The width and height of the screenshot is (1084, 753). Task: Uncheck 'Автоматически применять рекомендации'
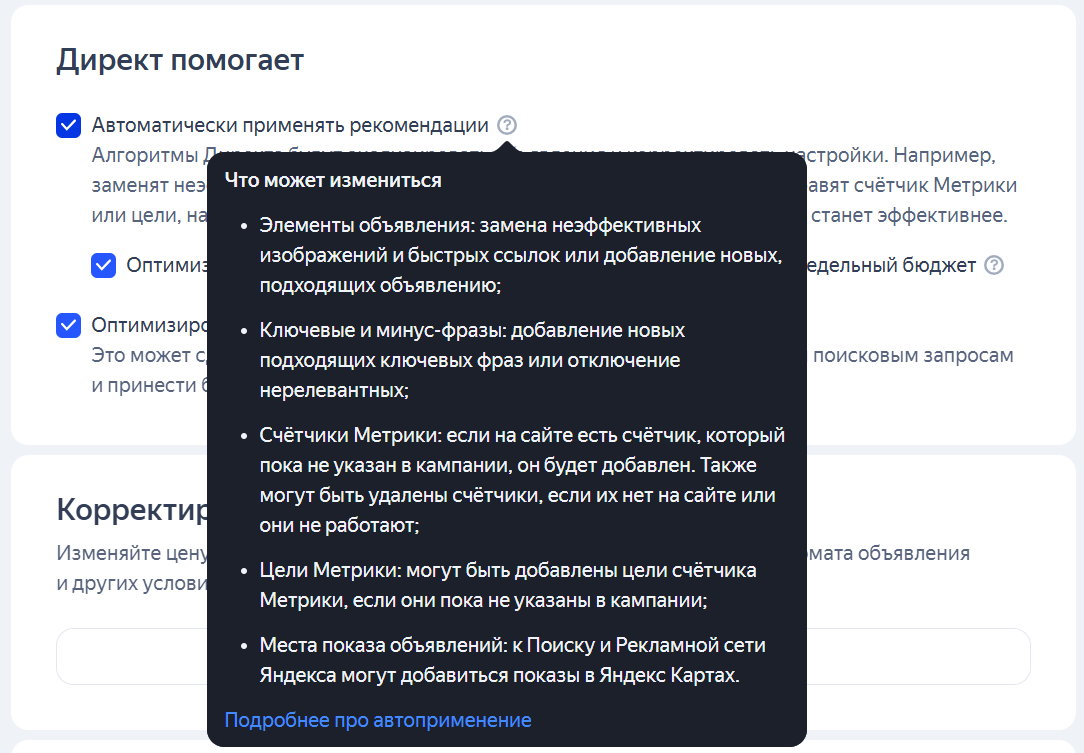pyautogui.click(x=68, y=125)
